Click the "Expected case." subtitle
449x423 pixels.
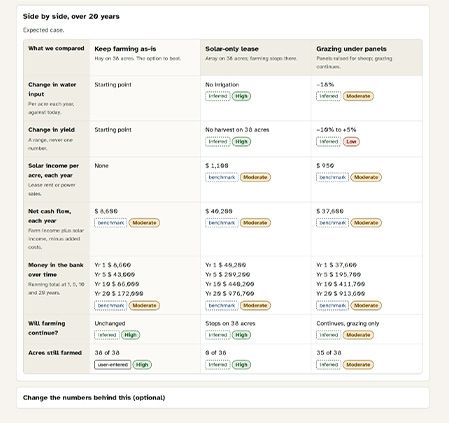click(x=43, y=30)
